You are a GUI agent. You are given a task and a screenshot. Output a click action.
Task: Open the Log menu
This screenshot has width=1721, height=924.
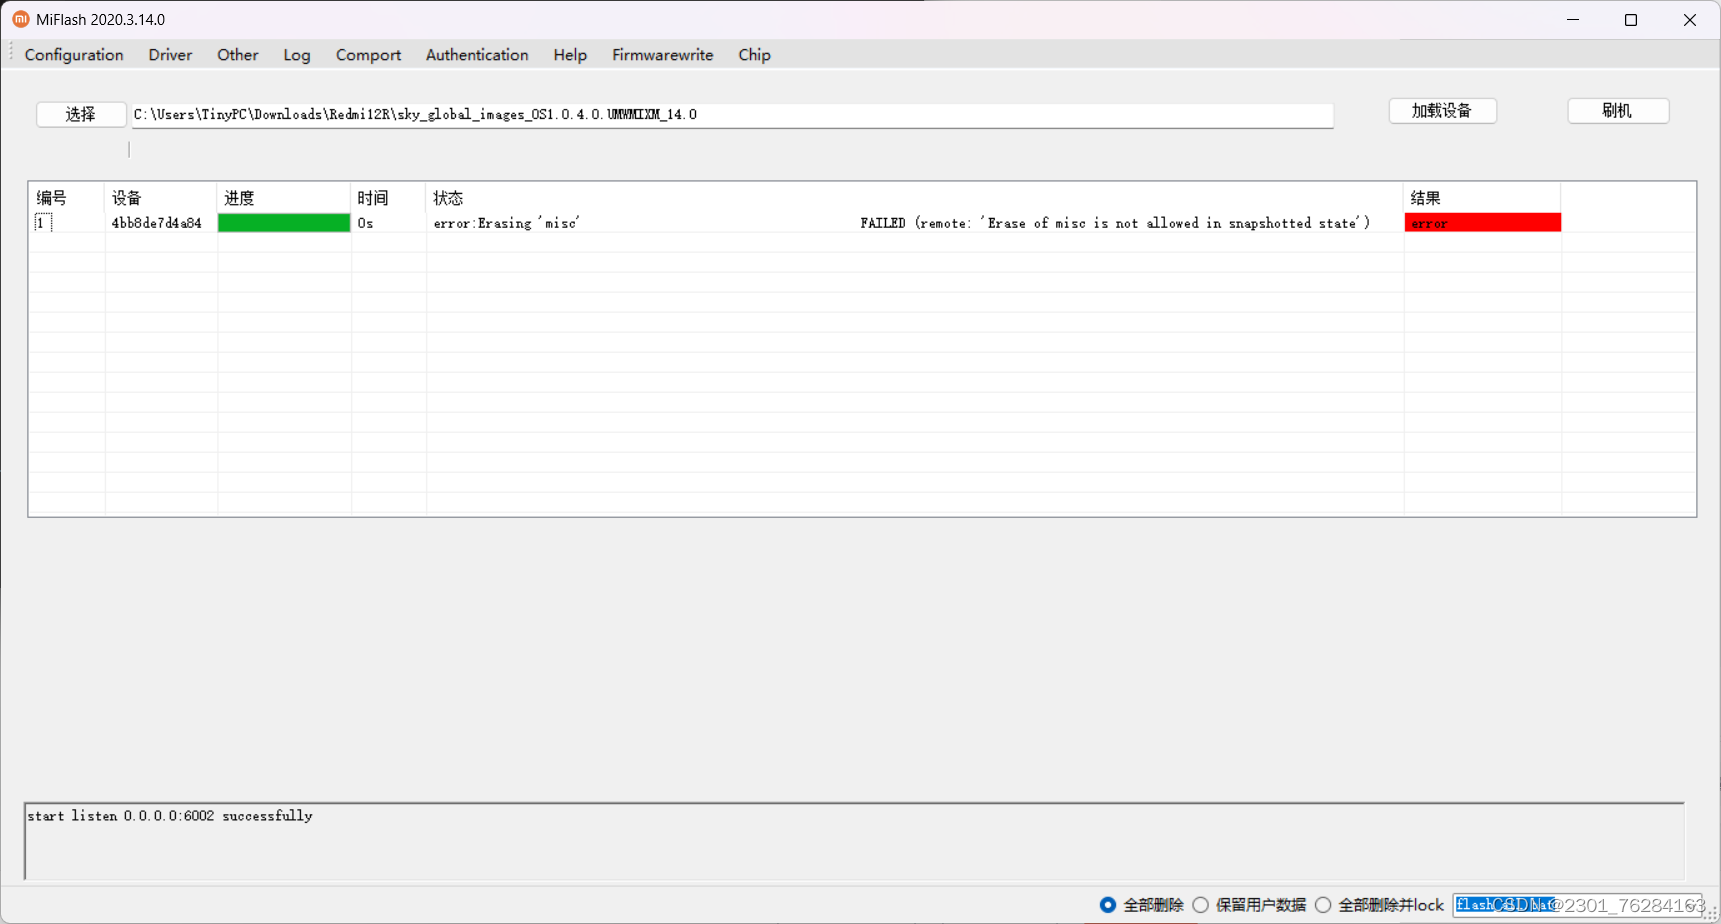(x=295, y=55)
